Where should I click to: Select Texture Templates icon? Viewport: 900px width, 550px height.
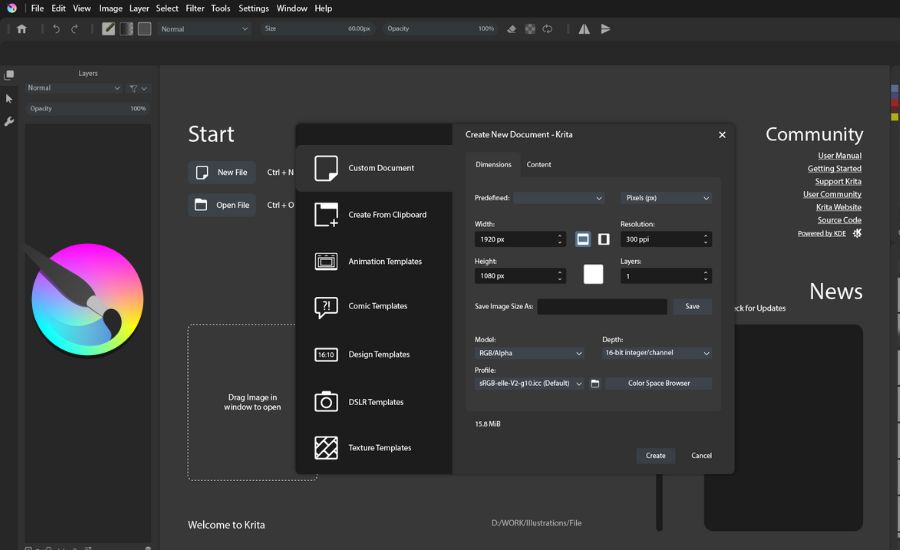tap(326, 448)
